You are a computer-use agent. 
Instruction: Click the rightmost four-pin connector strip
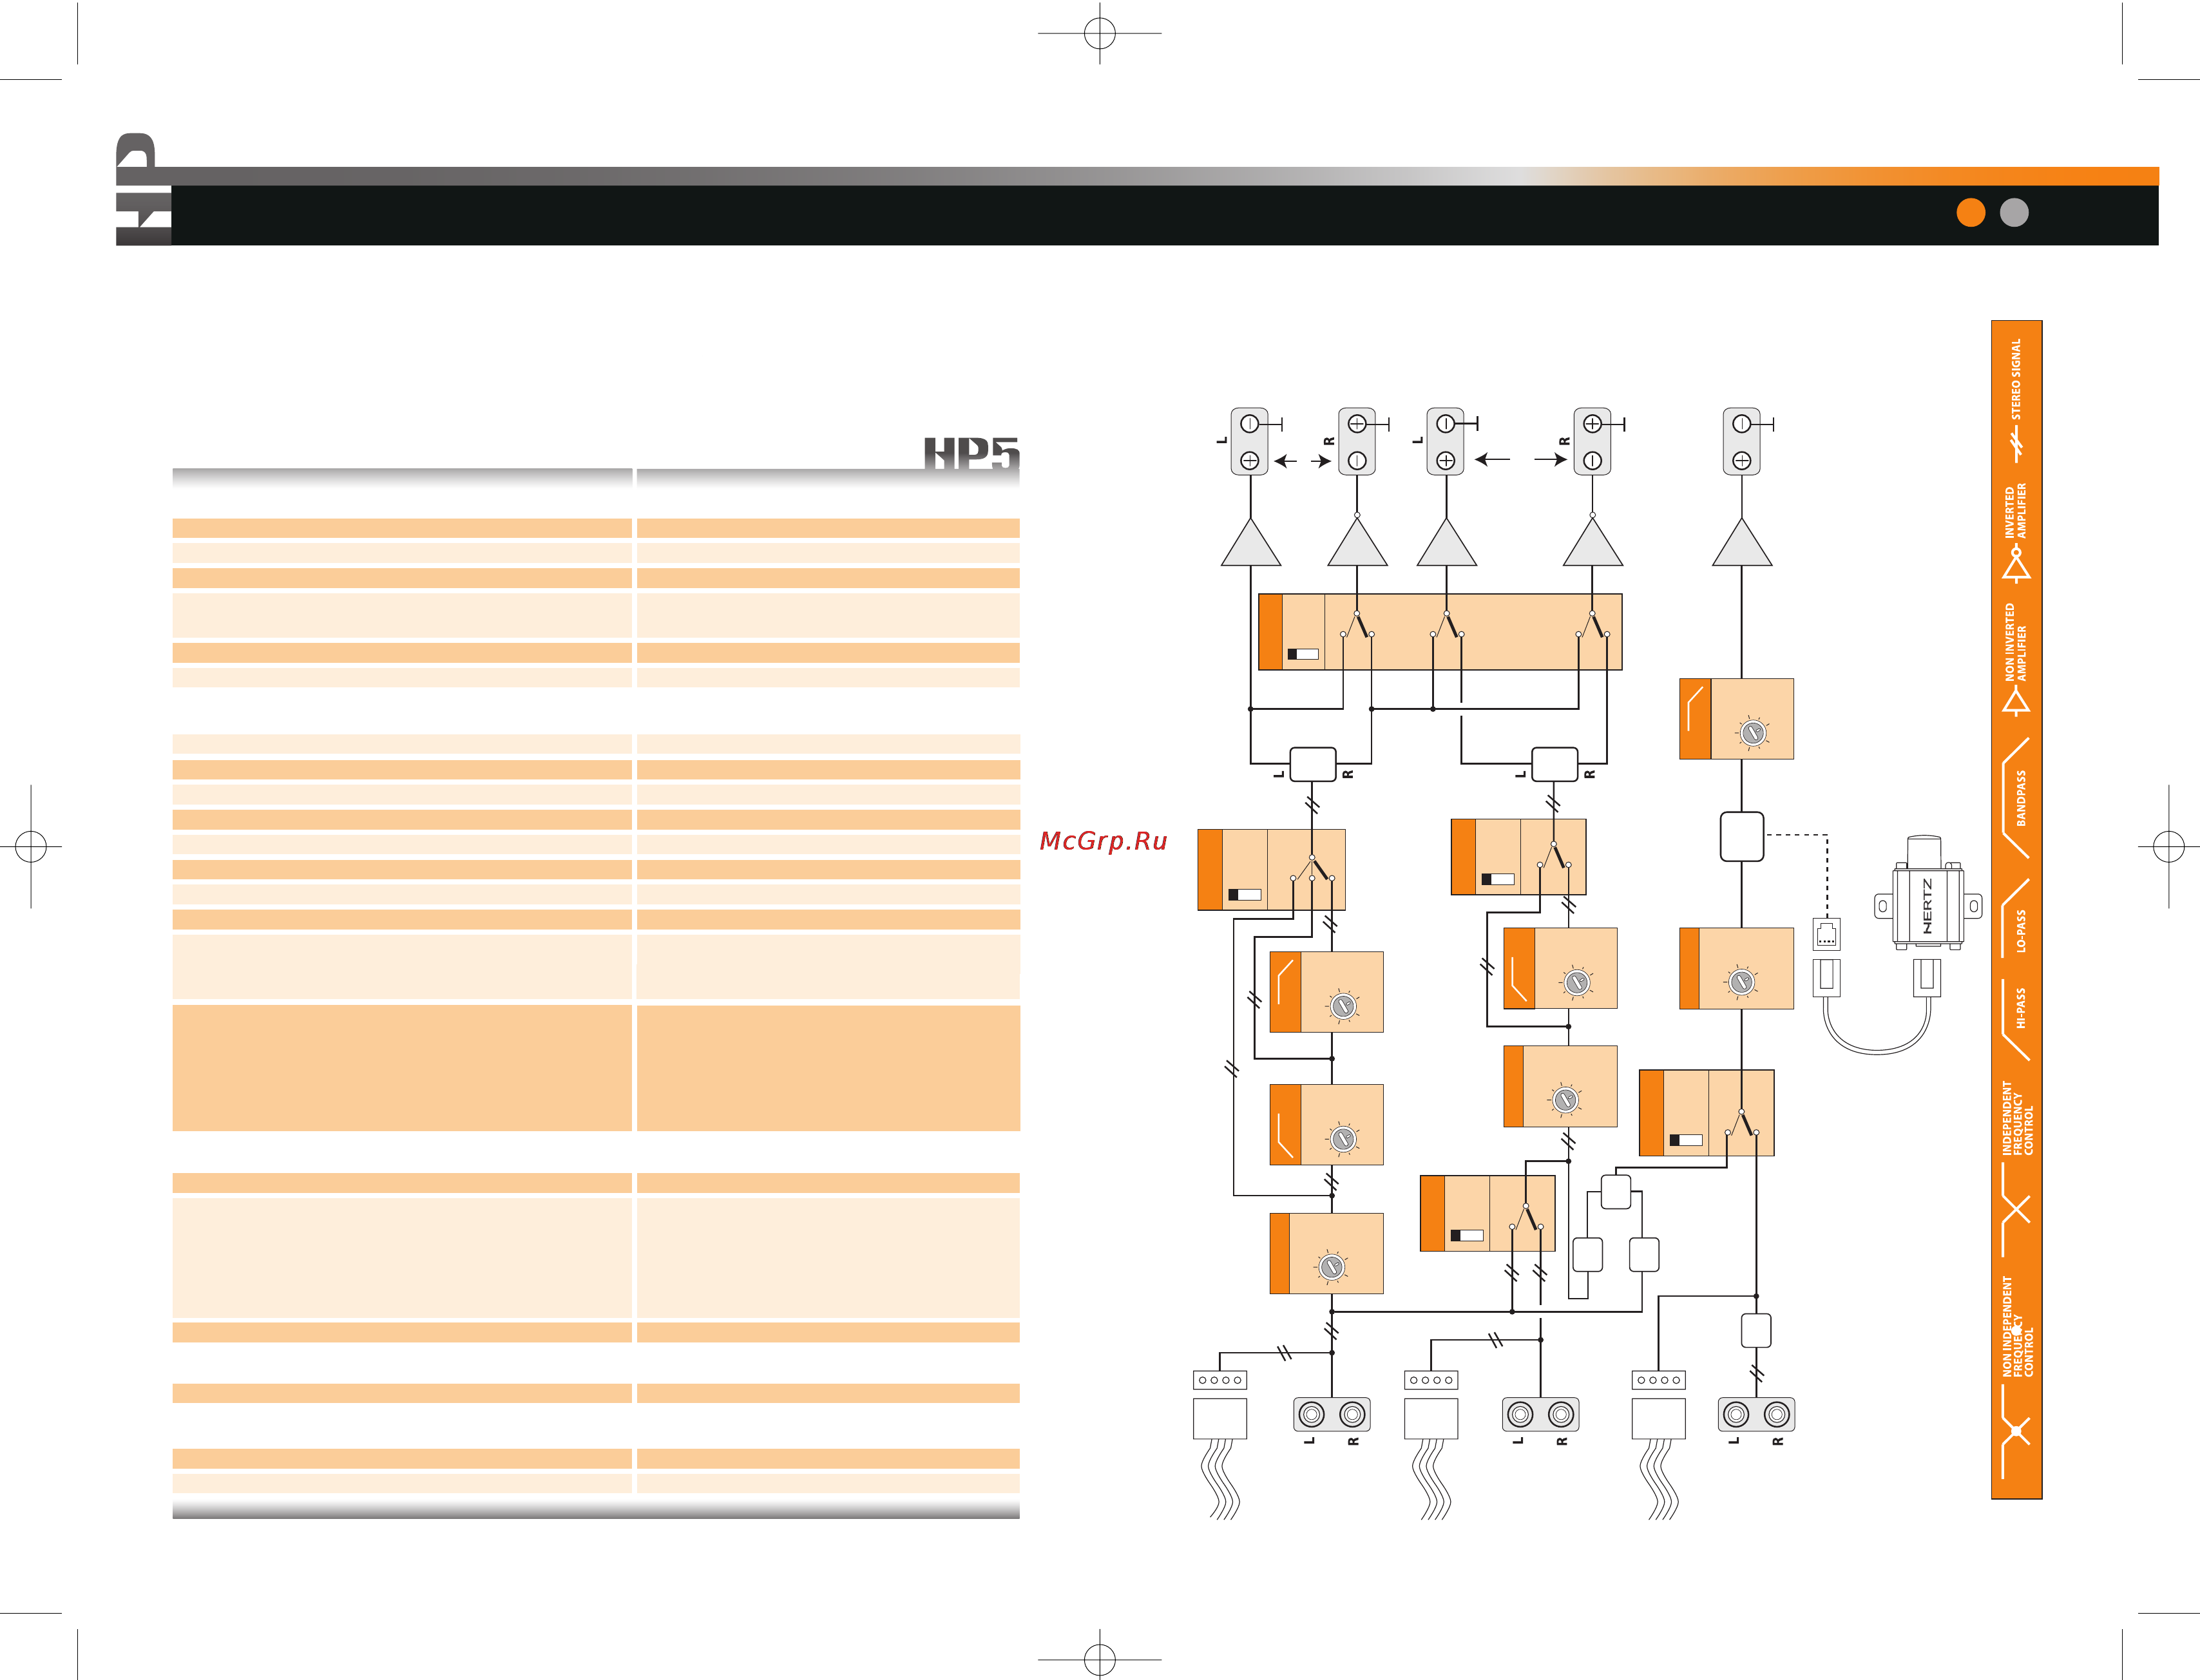click(1658, 1380)
